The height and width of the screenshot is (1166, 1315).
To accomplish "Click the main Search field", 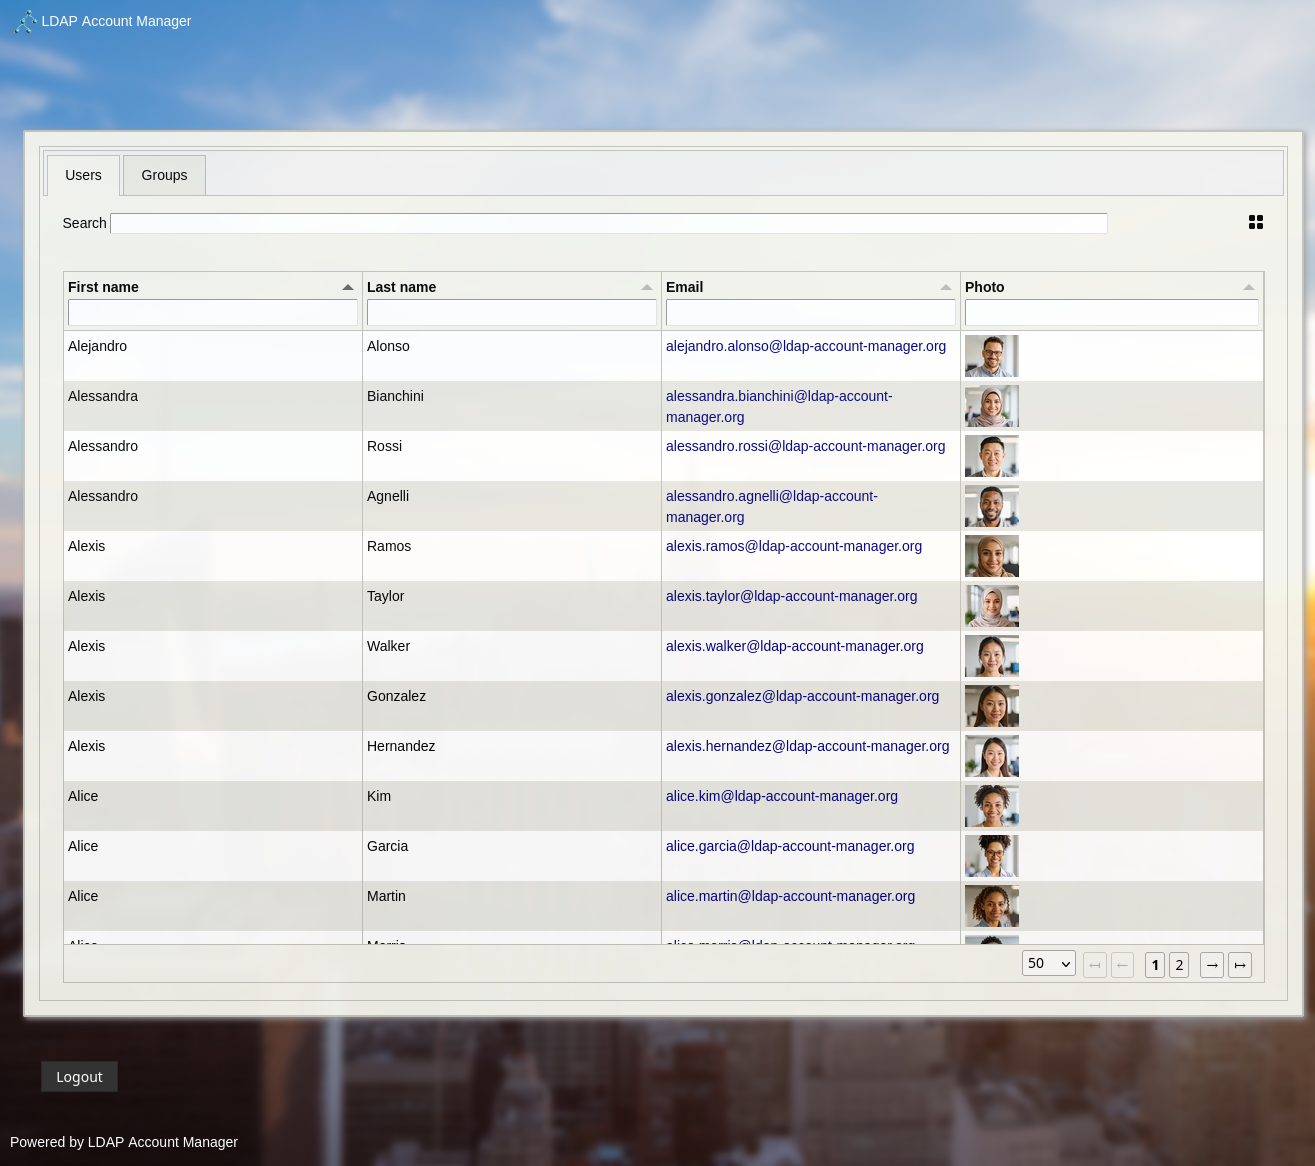I will [x=608, y=223].
